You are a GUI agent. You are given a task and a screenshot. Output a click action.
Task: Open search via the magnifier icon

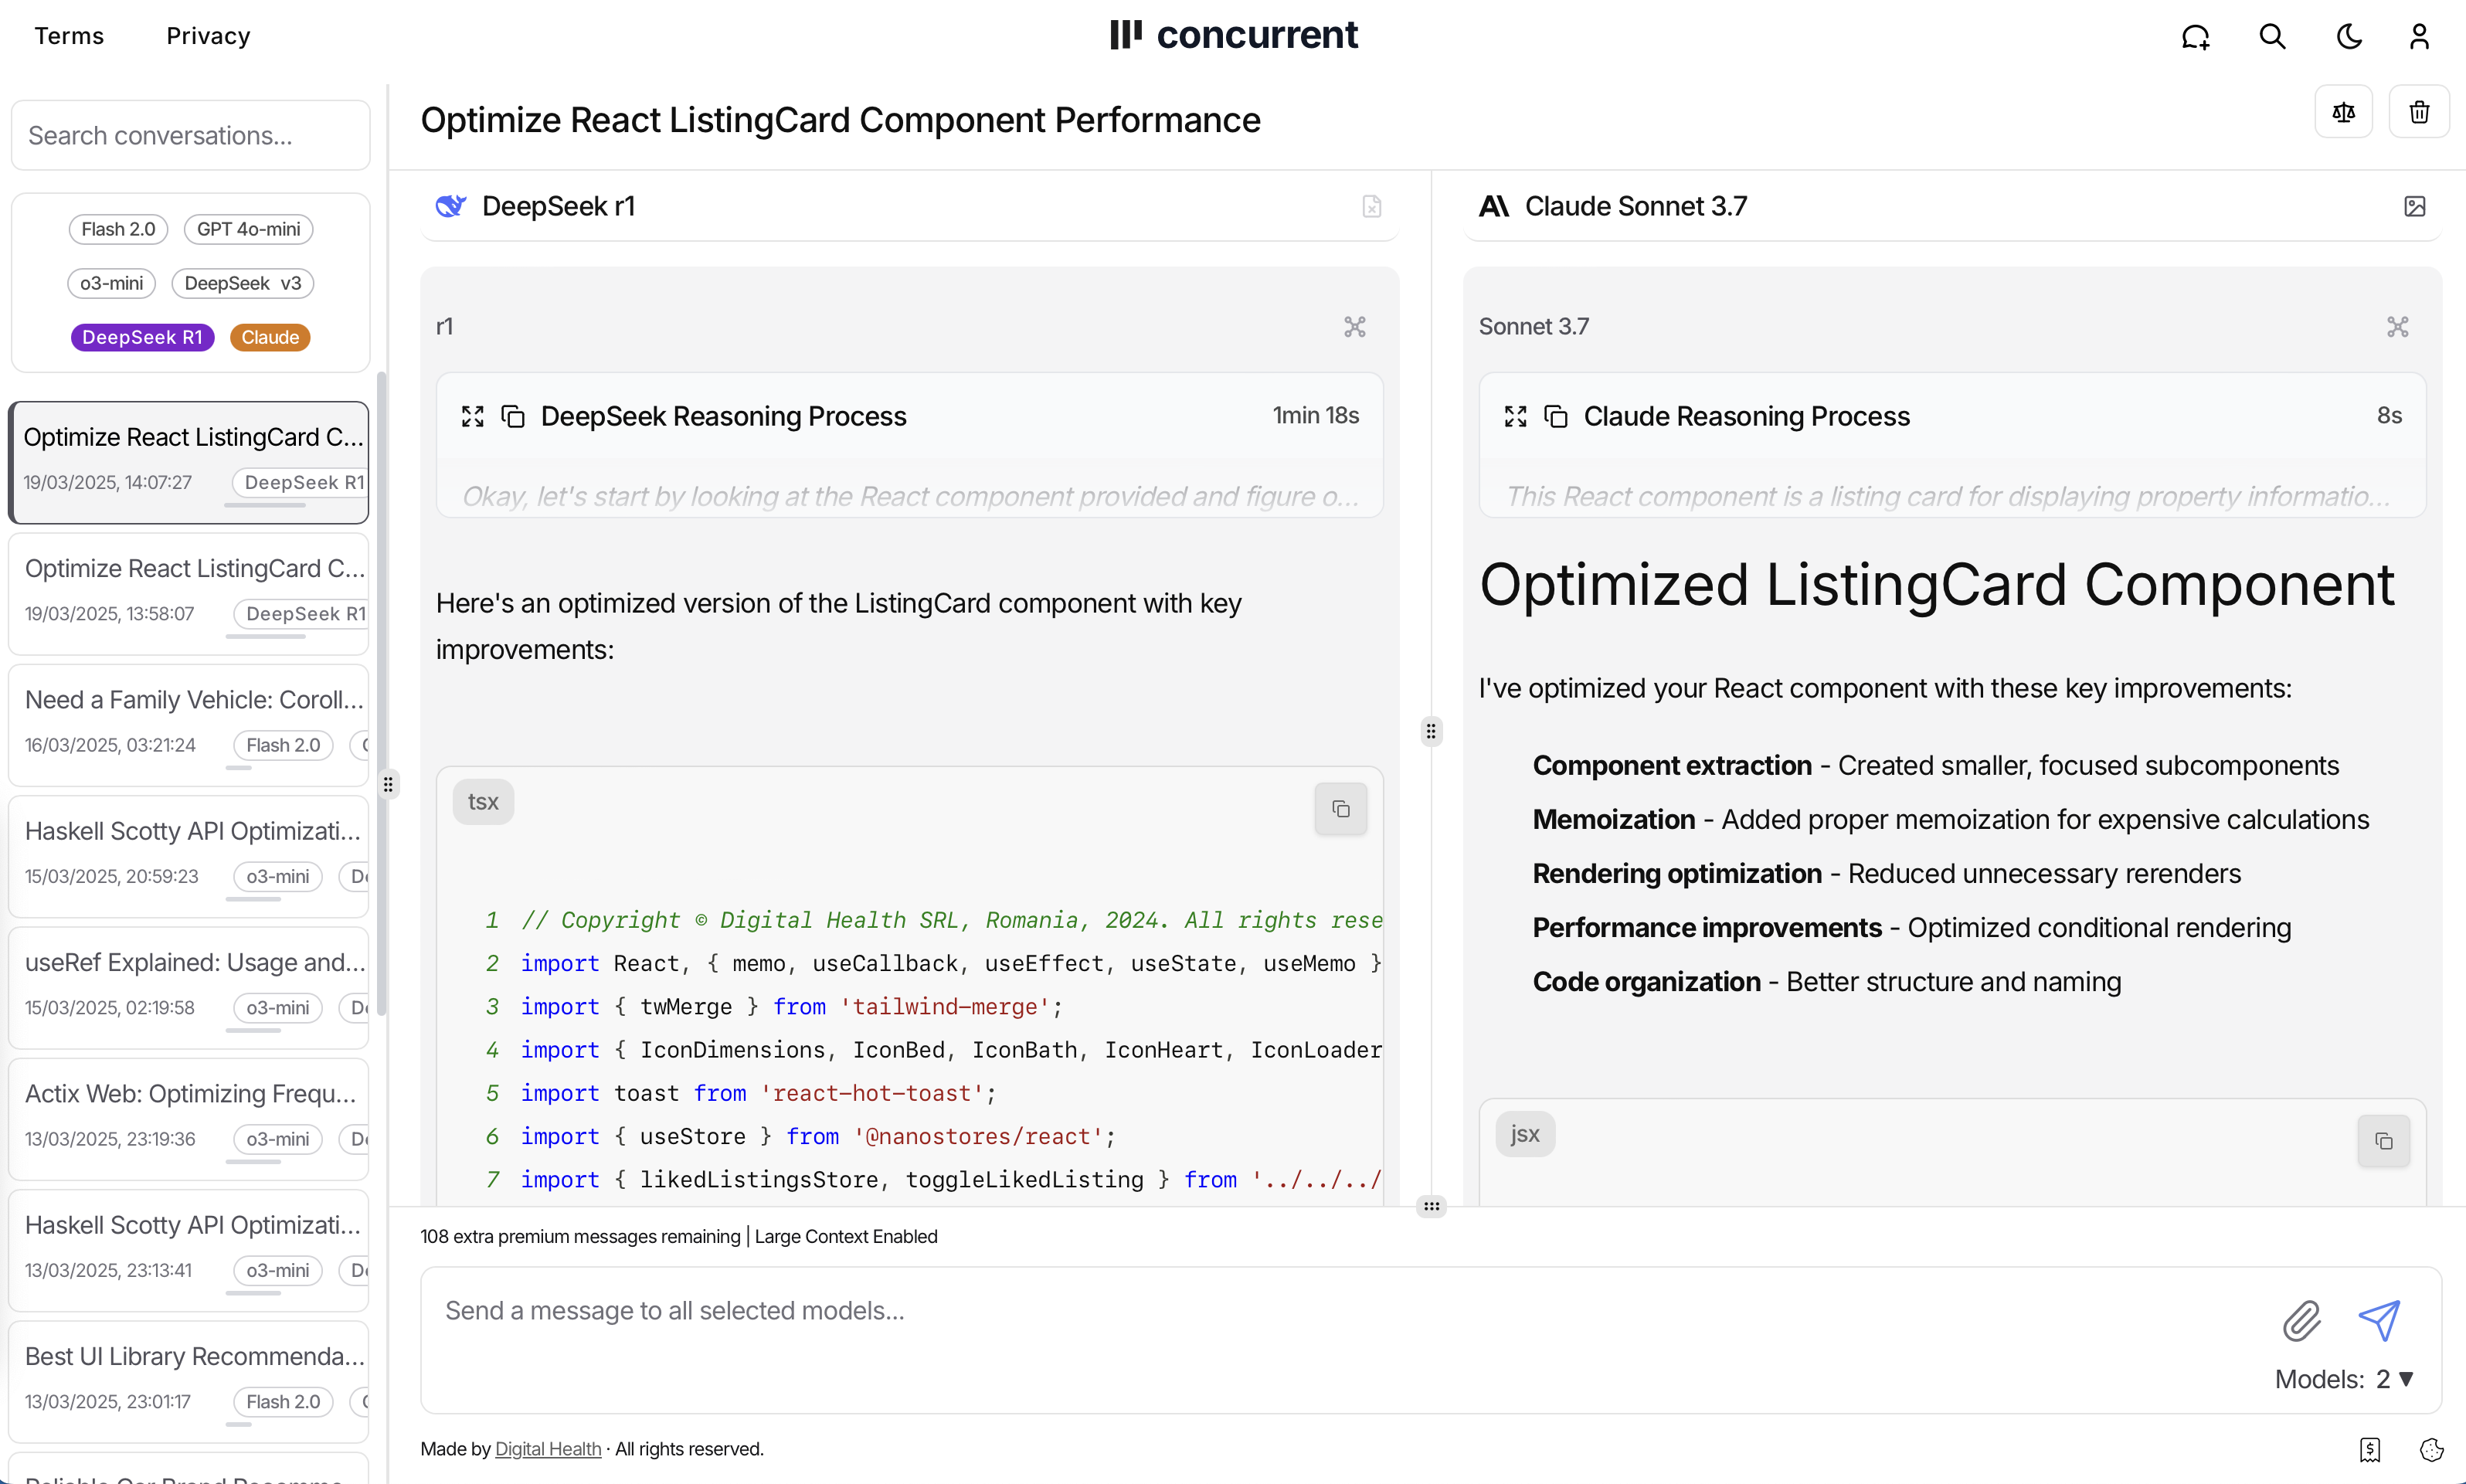(2272, 37)
